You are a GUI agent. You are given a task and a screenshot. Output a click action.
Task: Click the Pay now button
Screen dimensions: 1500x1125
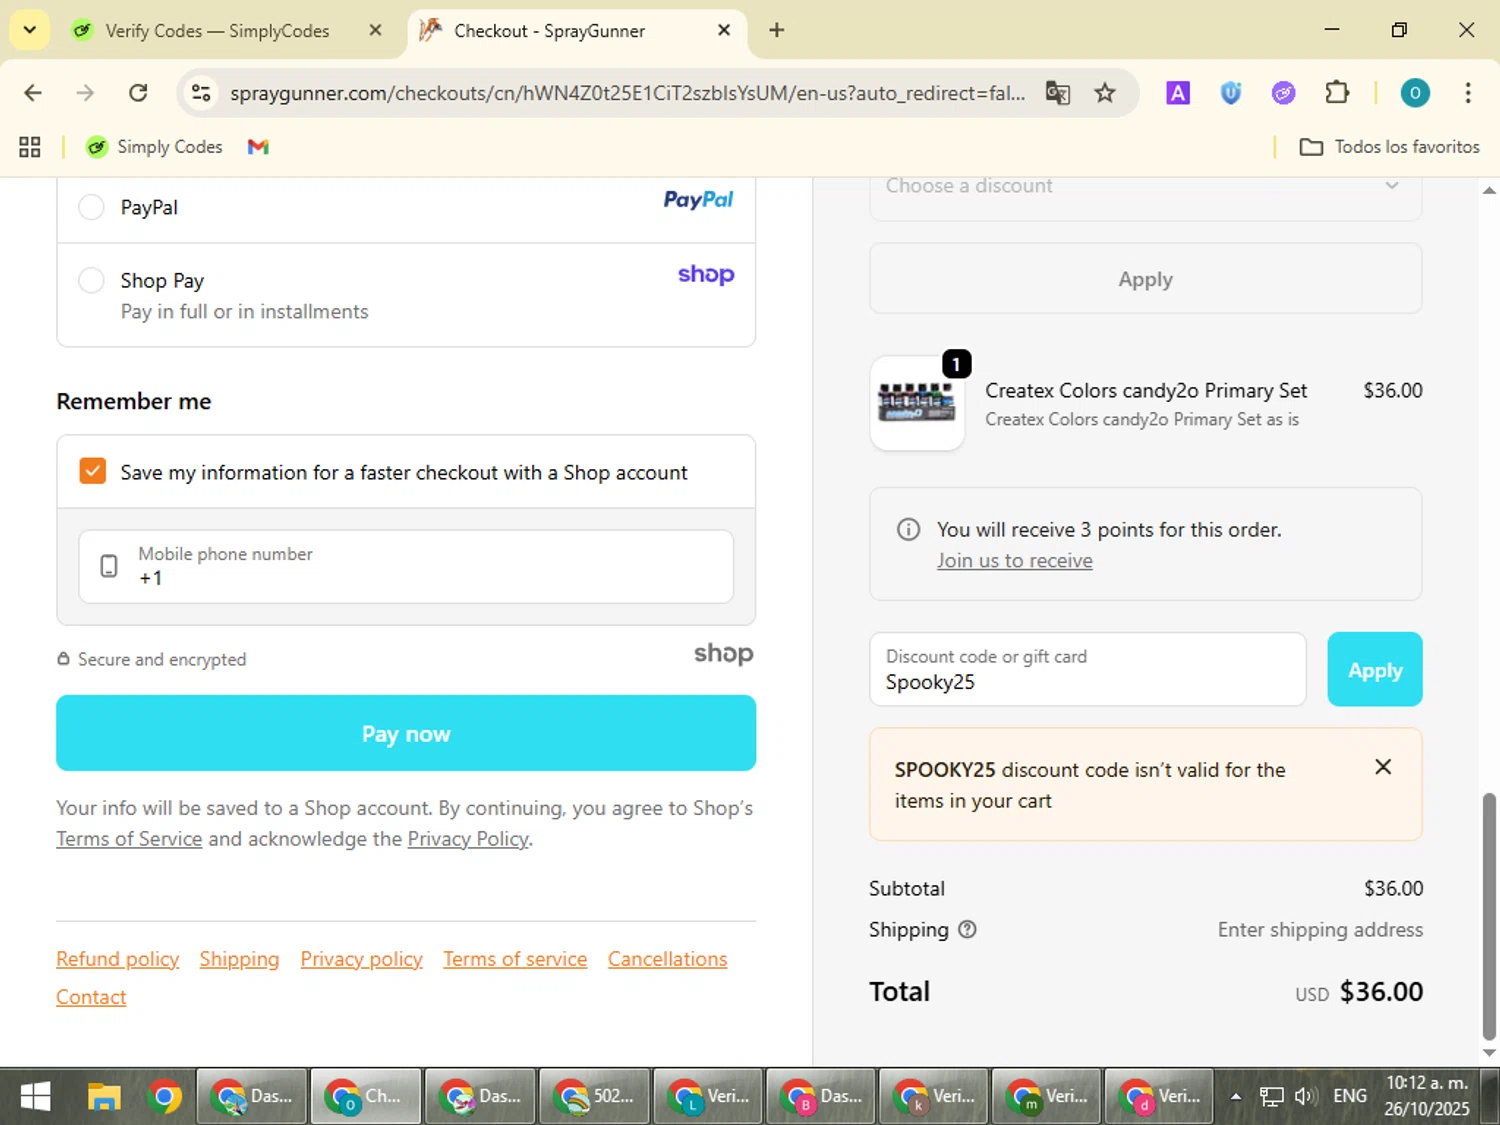pos(406,733)
